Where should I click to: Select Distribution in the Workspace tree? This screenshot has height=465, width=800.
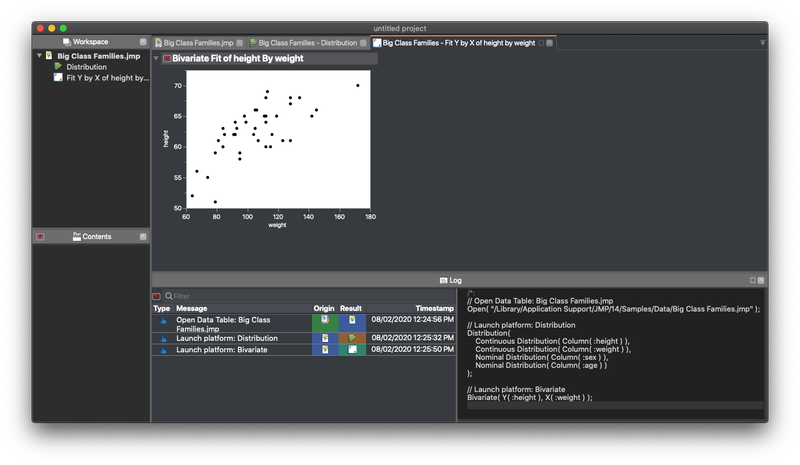point(86,67)
